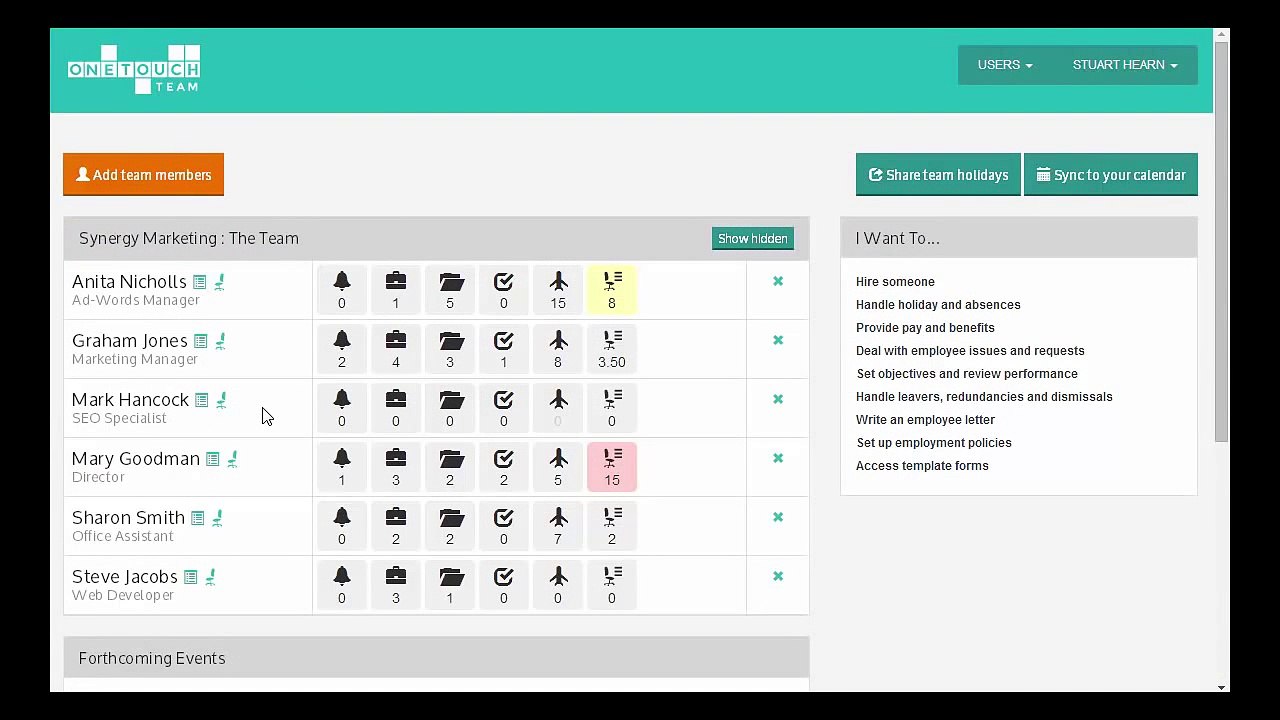
Task: Open Provide pay and benefits link
Action: click(925, 328)
